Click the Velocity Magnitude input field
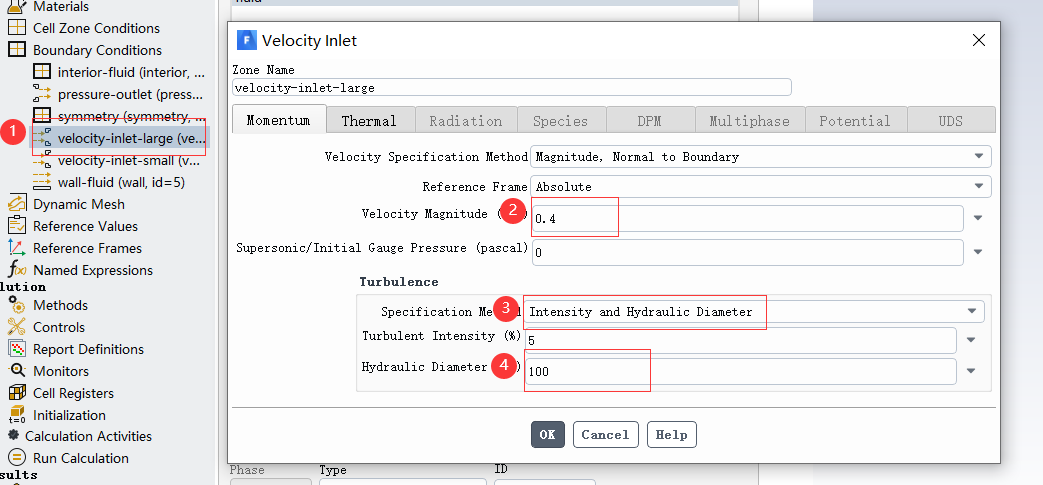Screen dimensions: 1043x485 pyautogui.click(x=745, y=219)
